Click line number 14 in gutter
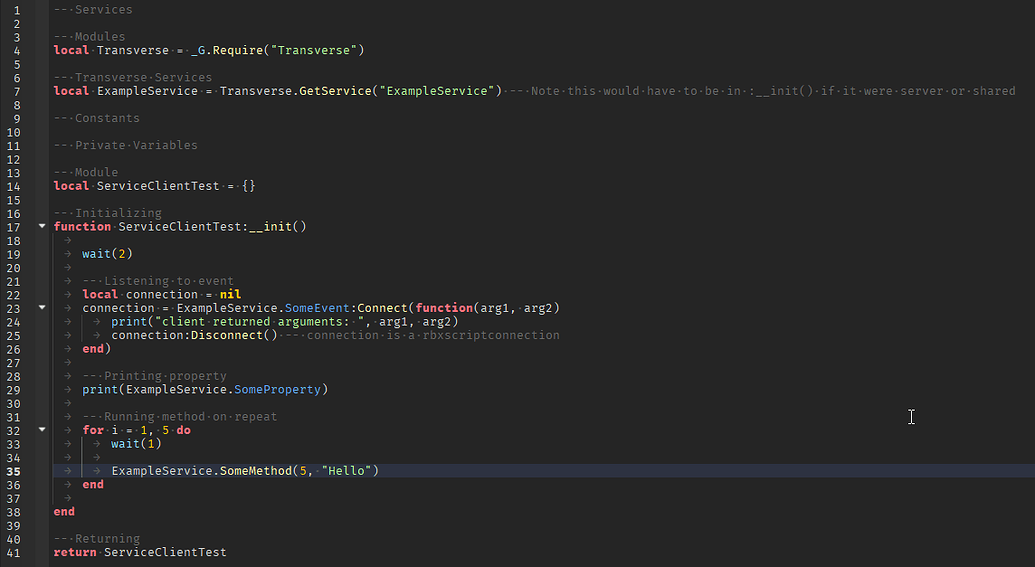The width and height of the screenshot is (1035, 567). pyautogui.click(x=14, y=187)
